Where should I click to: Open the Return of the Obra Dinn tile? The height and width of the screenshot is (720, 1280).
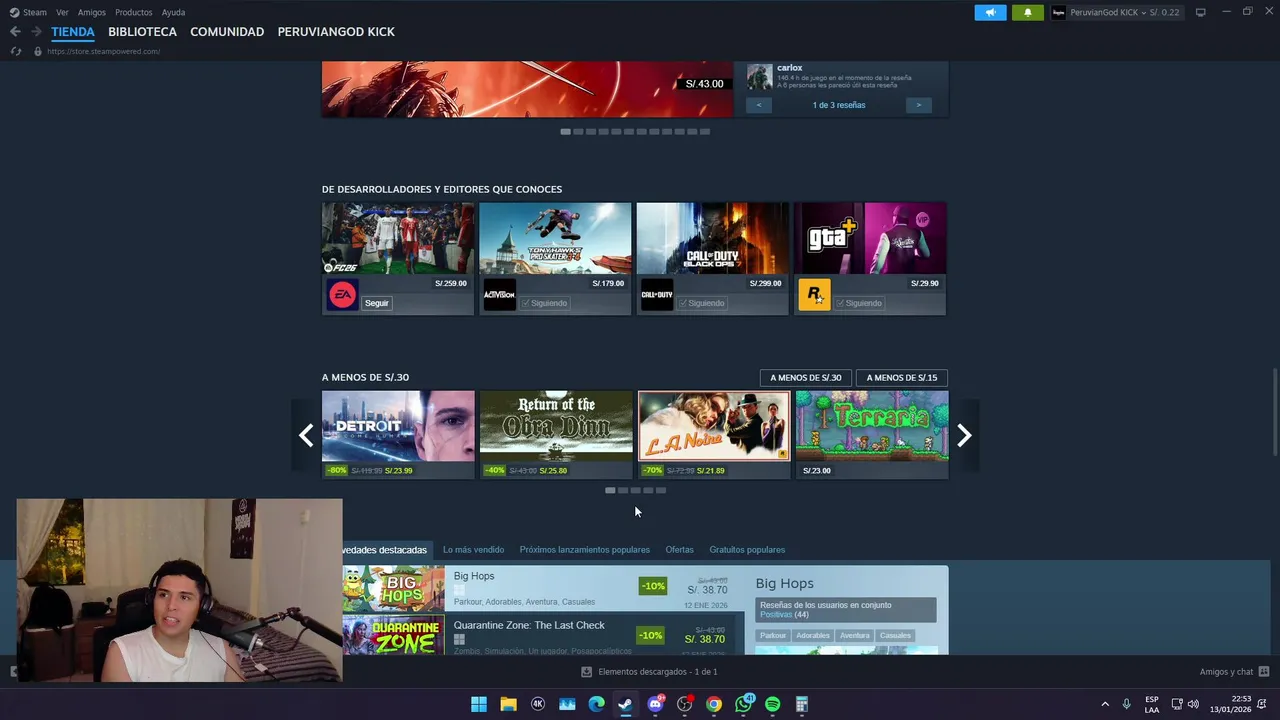click(555, 434)
